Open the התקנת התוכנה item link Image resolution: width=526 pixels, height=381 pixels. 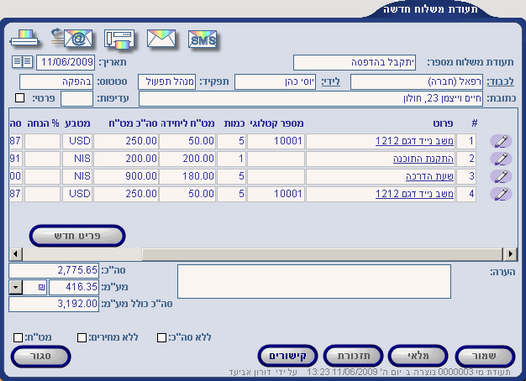tap(423, 159)
